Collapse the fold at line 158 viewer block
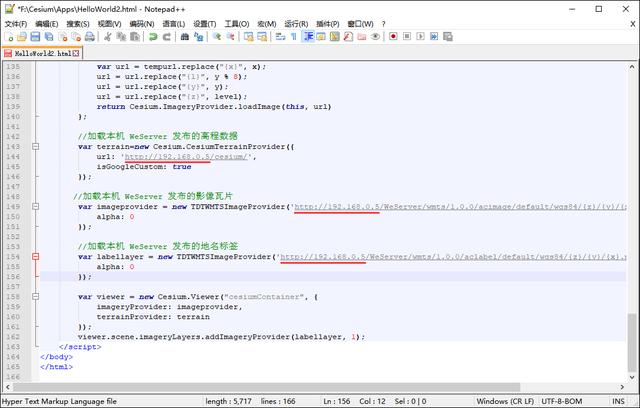The width and height of the screenshot is (640, 408). pyautogui.click(x=36, y=297)
